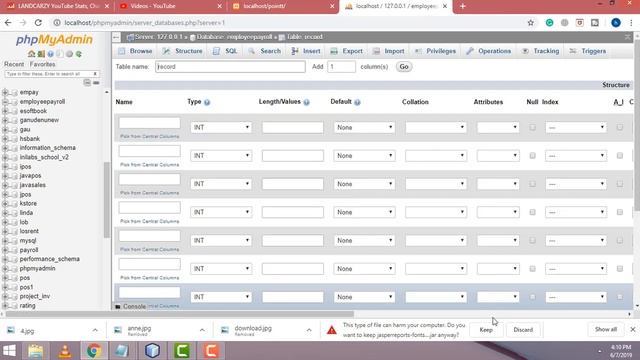This screenshot has height=360, width=640.
Task: Open Type dropdown in sixth row
Action: pyautogui.click(x=221, y=269)
